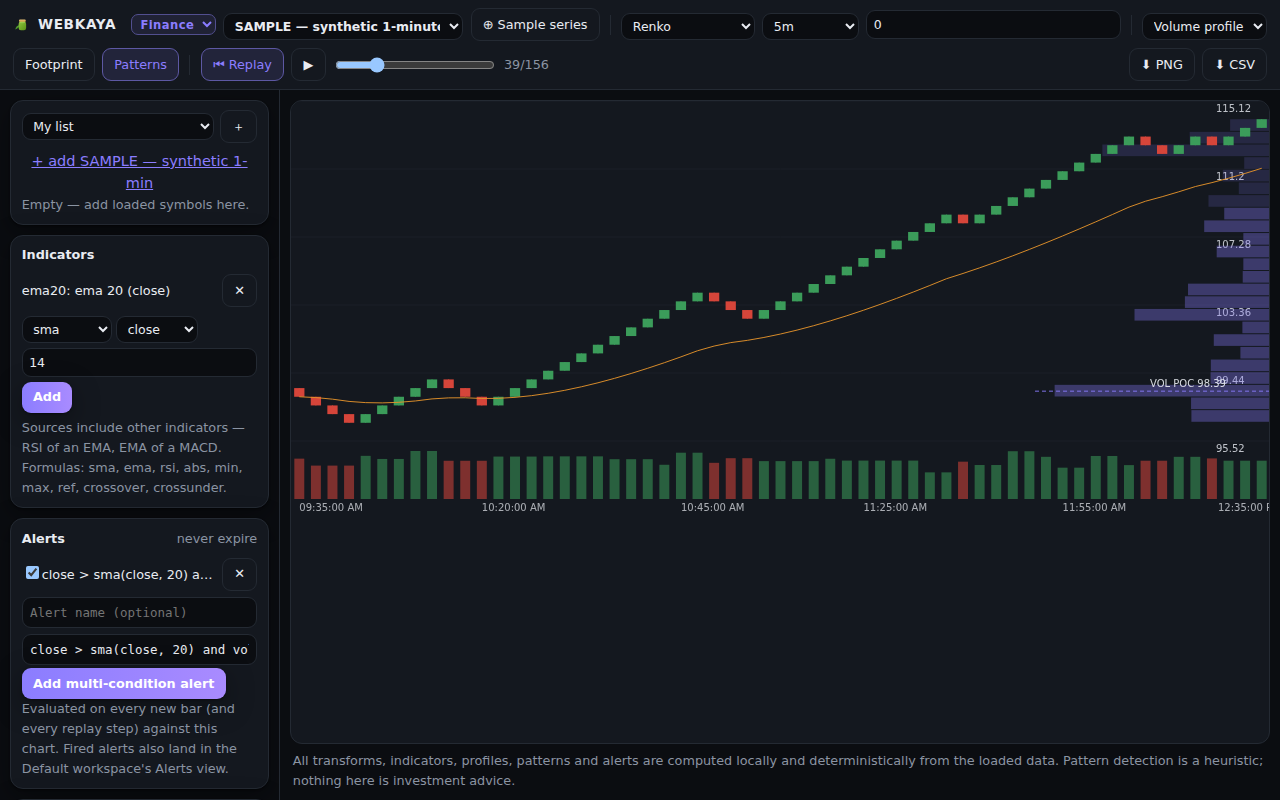The height and width of the screenshot is (800, 1280).
Task: Click the 11:55:00 AM time axis label
Action: pyautogui.click(x=1094, y=507)
